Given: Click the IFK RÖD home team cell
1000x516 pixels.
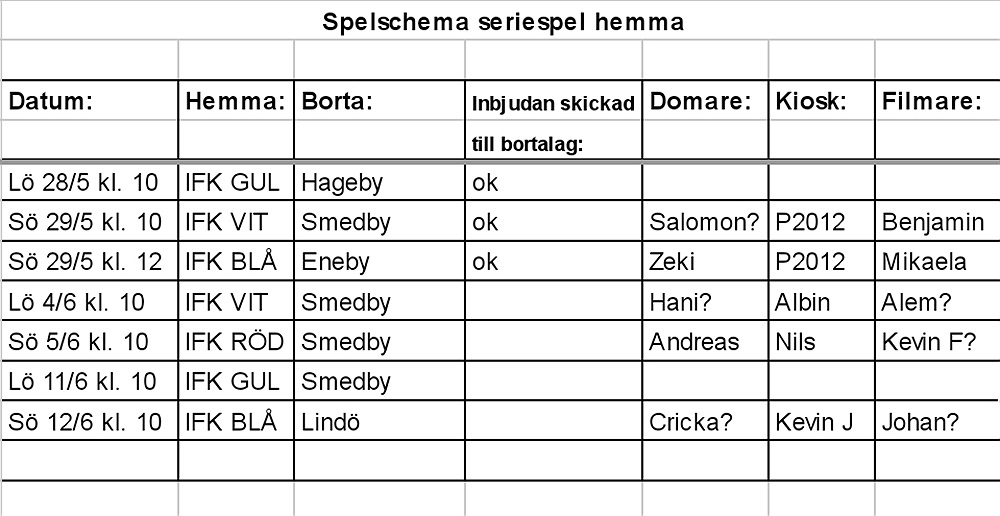Looking at the screenshot, I should pyautogui.click(x=236, y=341).
